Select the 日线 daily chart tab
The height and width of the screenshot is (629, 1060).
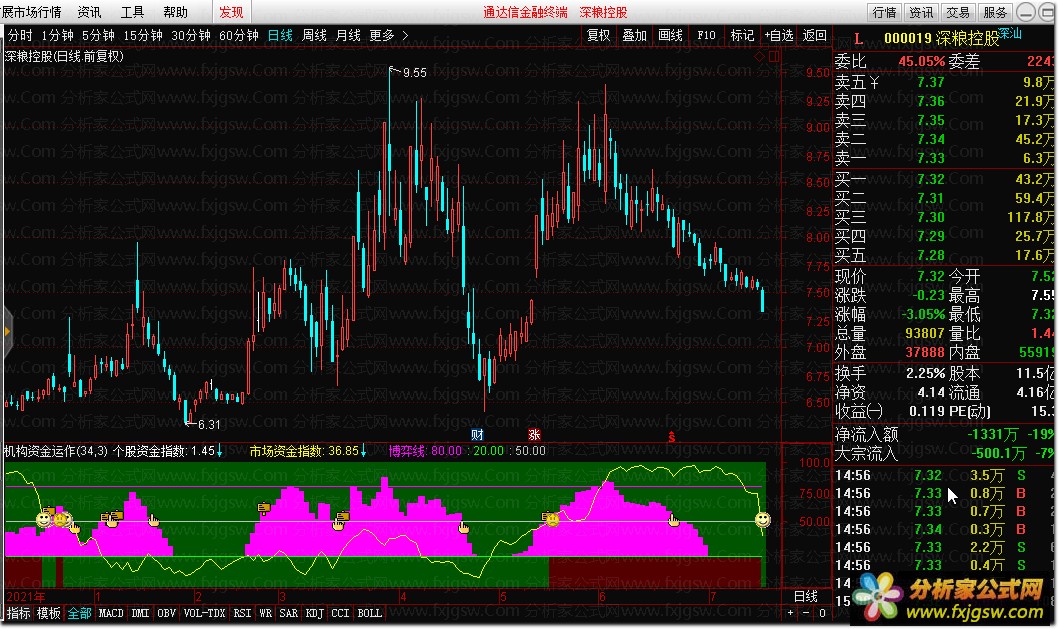click(x=280, y=35)
